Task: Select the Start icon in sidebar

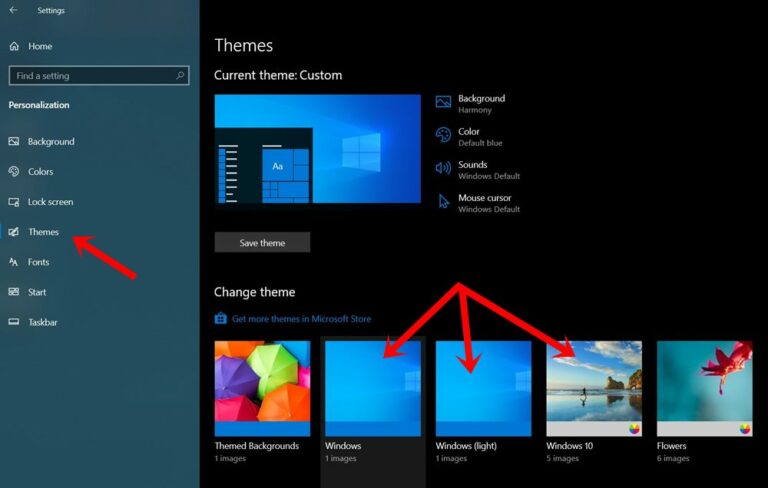Action: [x=14, y=292]
